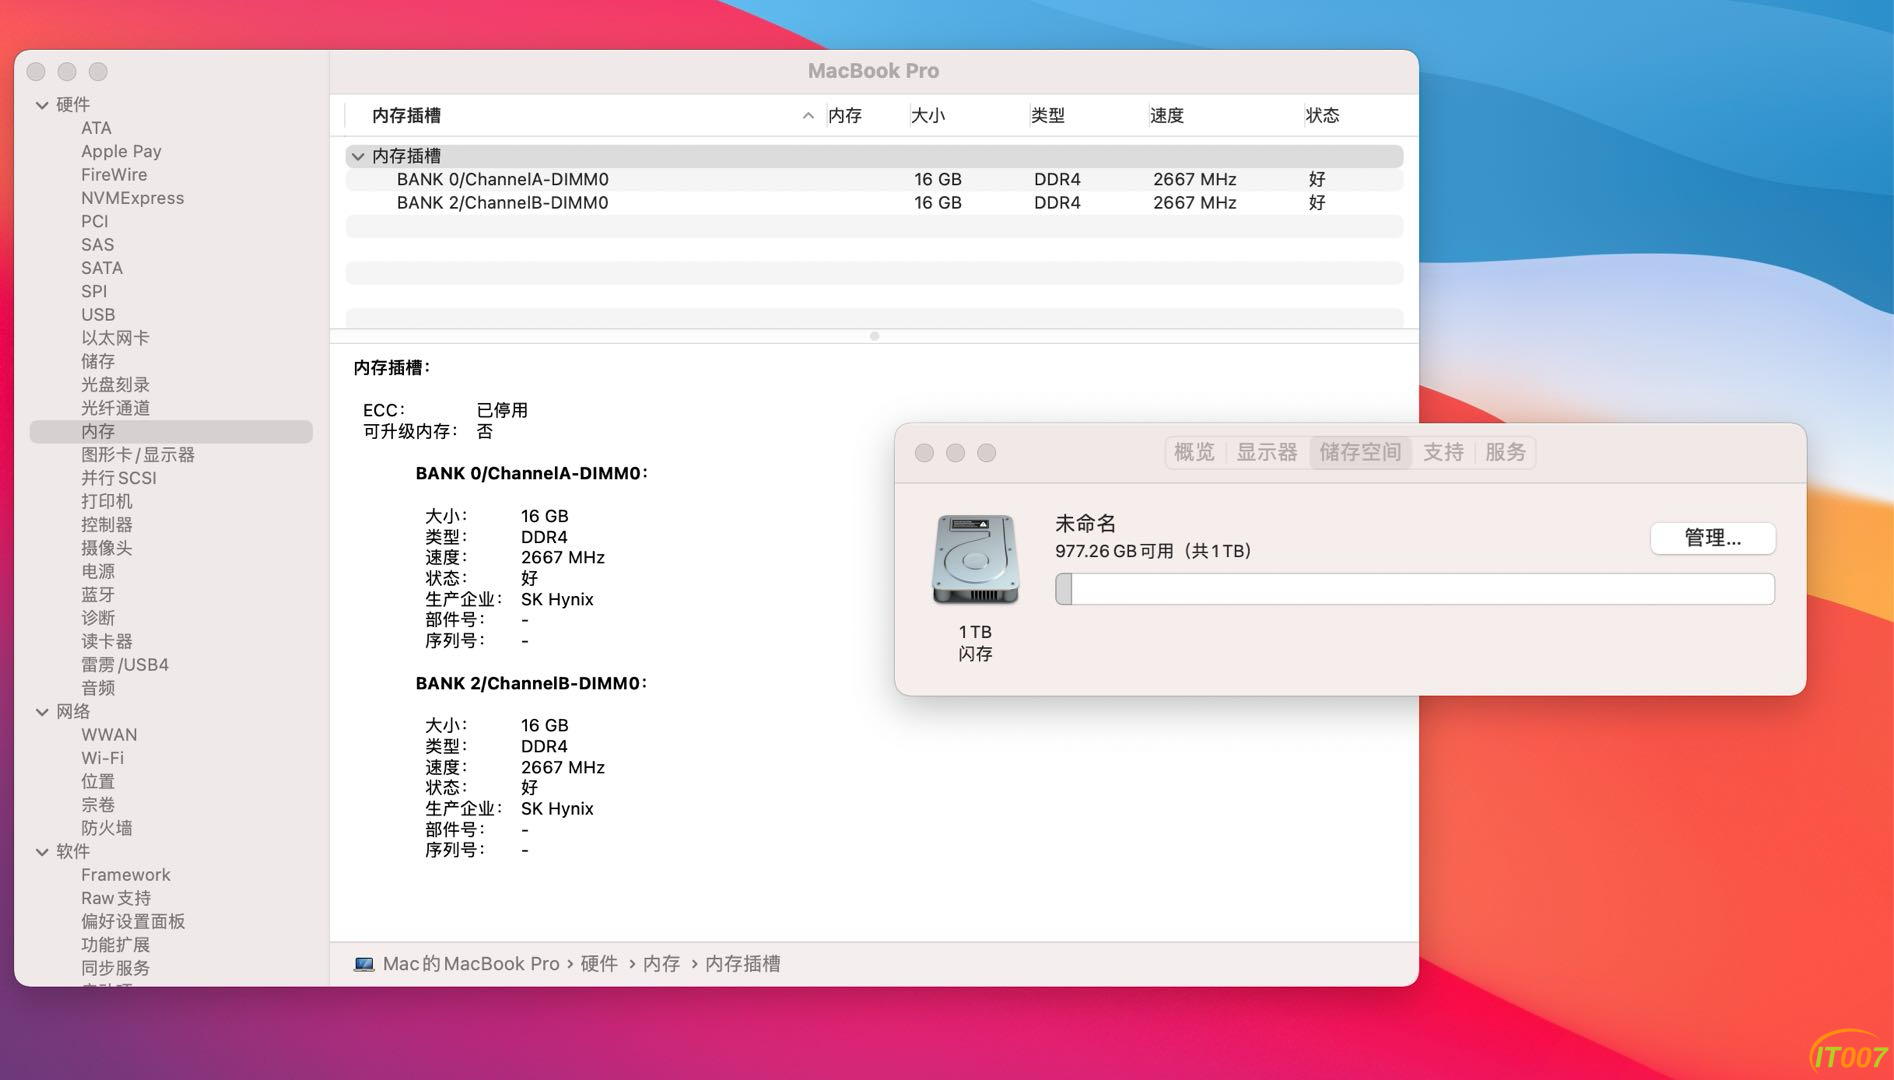1894x1080 pixels.
Task: Select 图形卡/显示器 in the sidebar
Action: (x=138, y=455)
